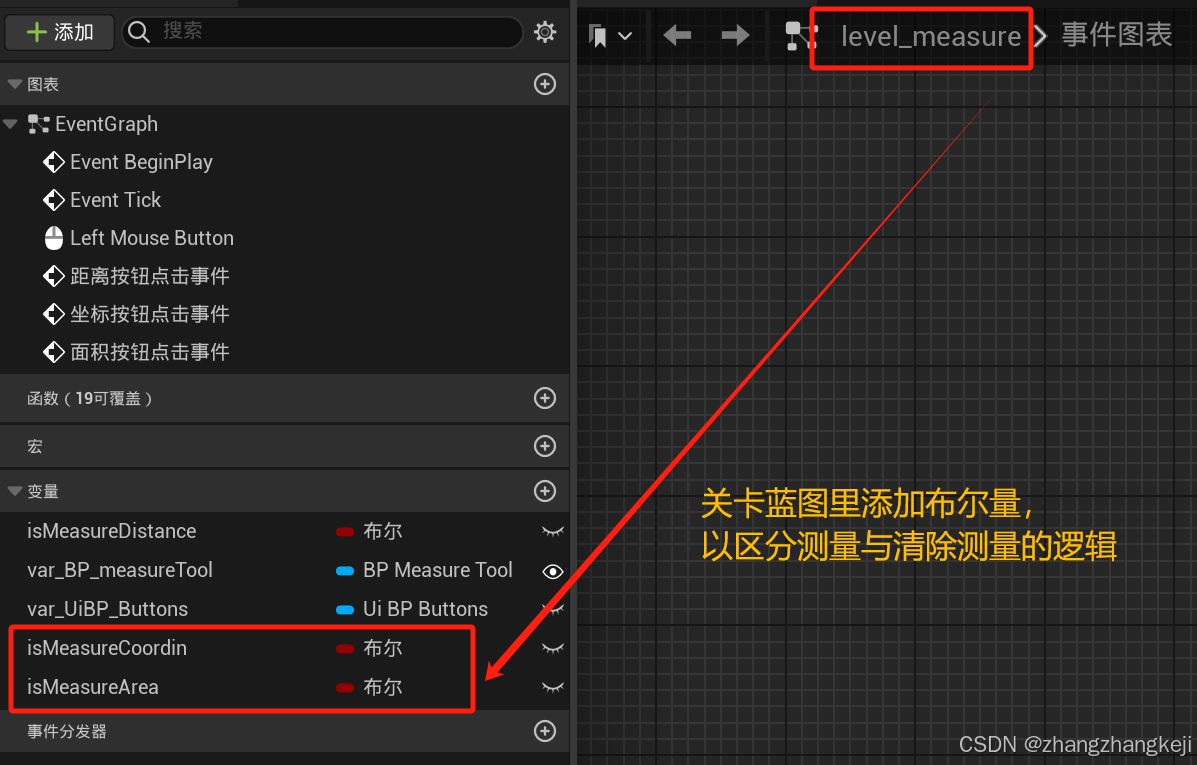Collapse the 图表 section
The image size is (1197, 765).
point(14,84)
